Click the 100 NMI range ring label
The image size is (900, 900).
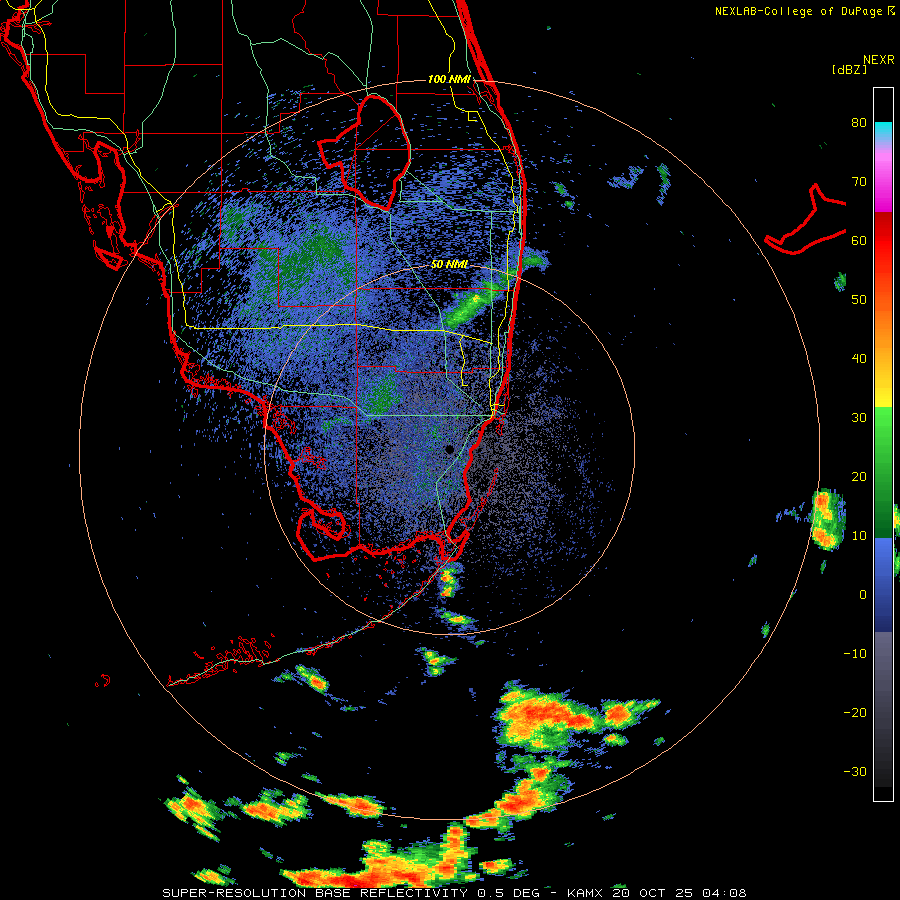point(449,79)
